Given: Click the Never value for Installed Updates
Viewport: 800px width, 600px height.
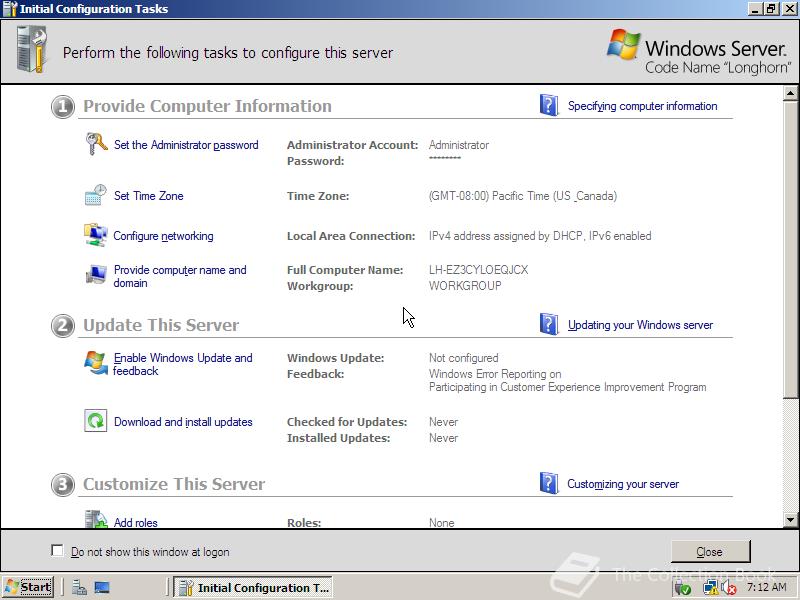Looking at the screenshot, I should coord(443,438).
